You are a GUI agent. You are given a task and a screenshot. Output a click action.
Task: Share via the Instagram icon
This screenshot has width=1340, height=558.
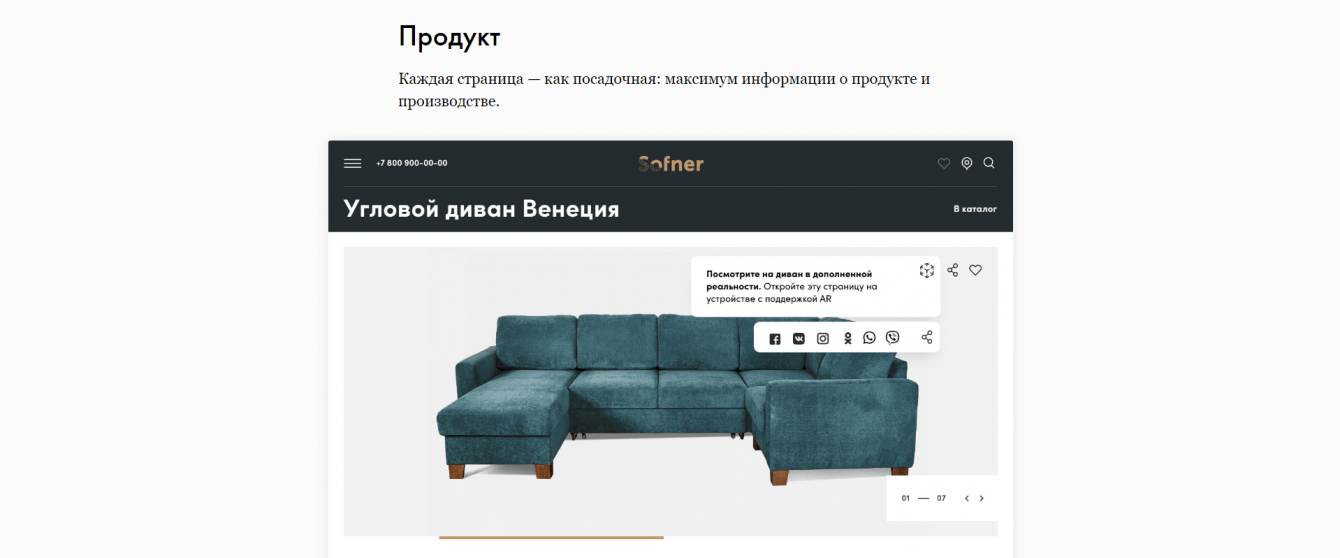click(x=823, y=339)
